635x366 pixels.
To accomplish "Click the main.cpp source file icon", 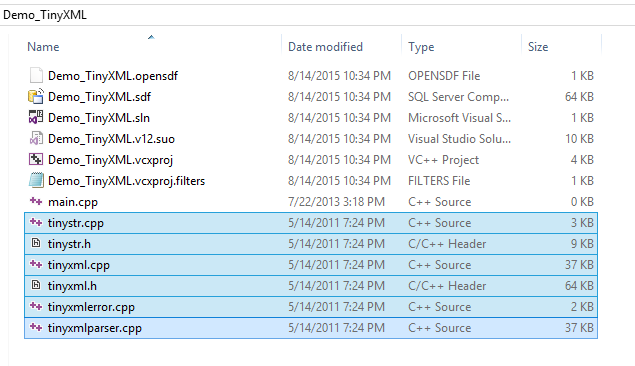I will [x=36, y=201].
